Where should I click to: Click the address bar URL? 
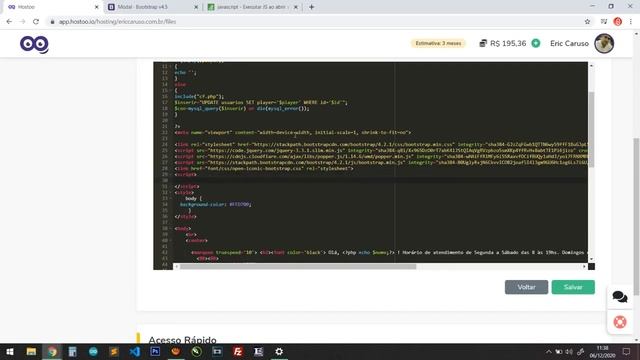pyautogui.click(x=118, y=21)
